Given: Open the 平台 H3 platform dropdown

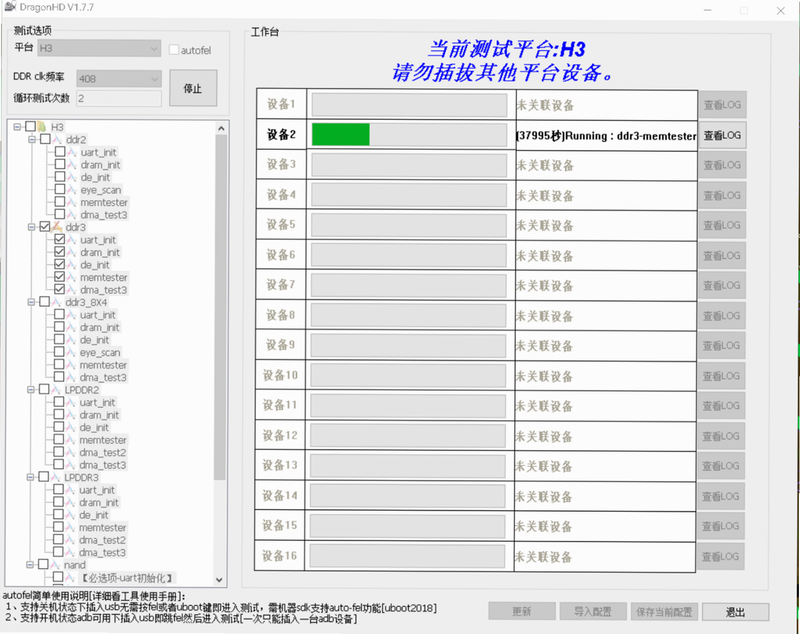Looking at the screenshot, I should pos(99,48).
